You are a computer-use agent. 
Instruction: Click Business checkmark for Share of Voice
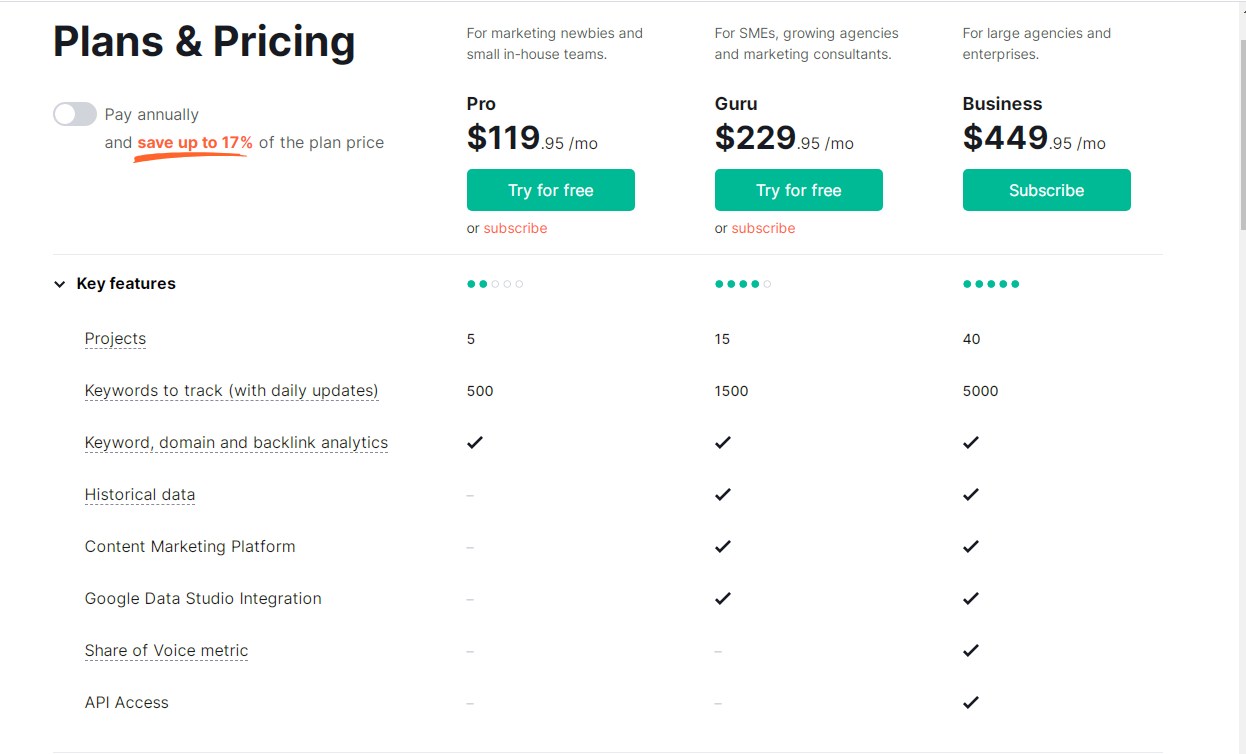click(x=970, y=650)
